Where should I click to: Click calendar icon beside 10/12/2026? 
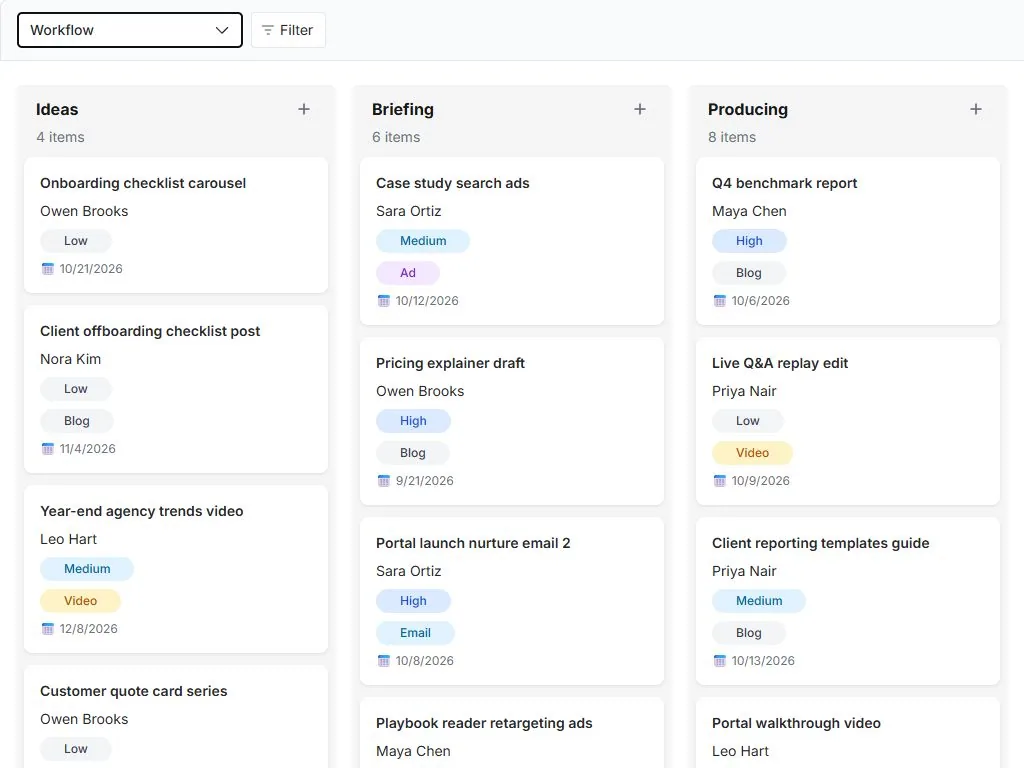384,300
